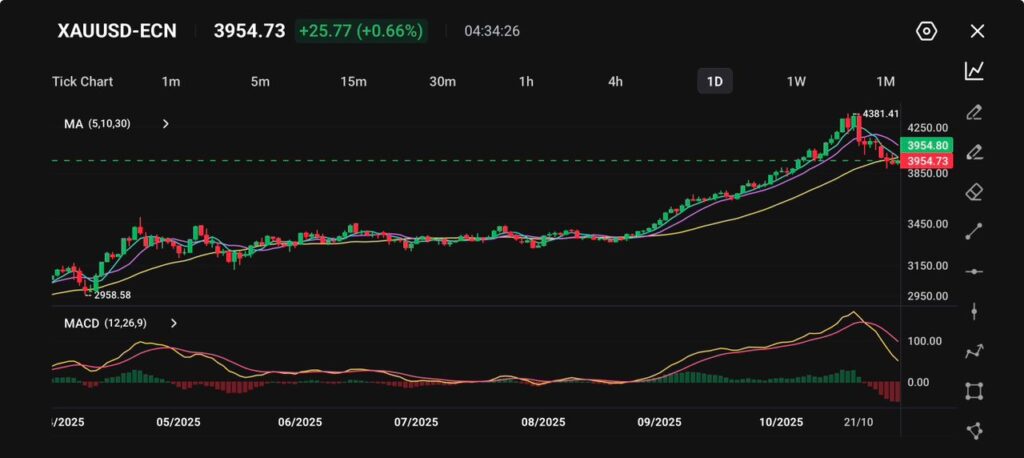This screenshot has width=1024, height=458.
Task: Switch to the 1W timeframe
Action: 796,81
